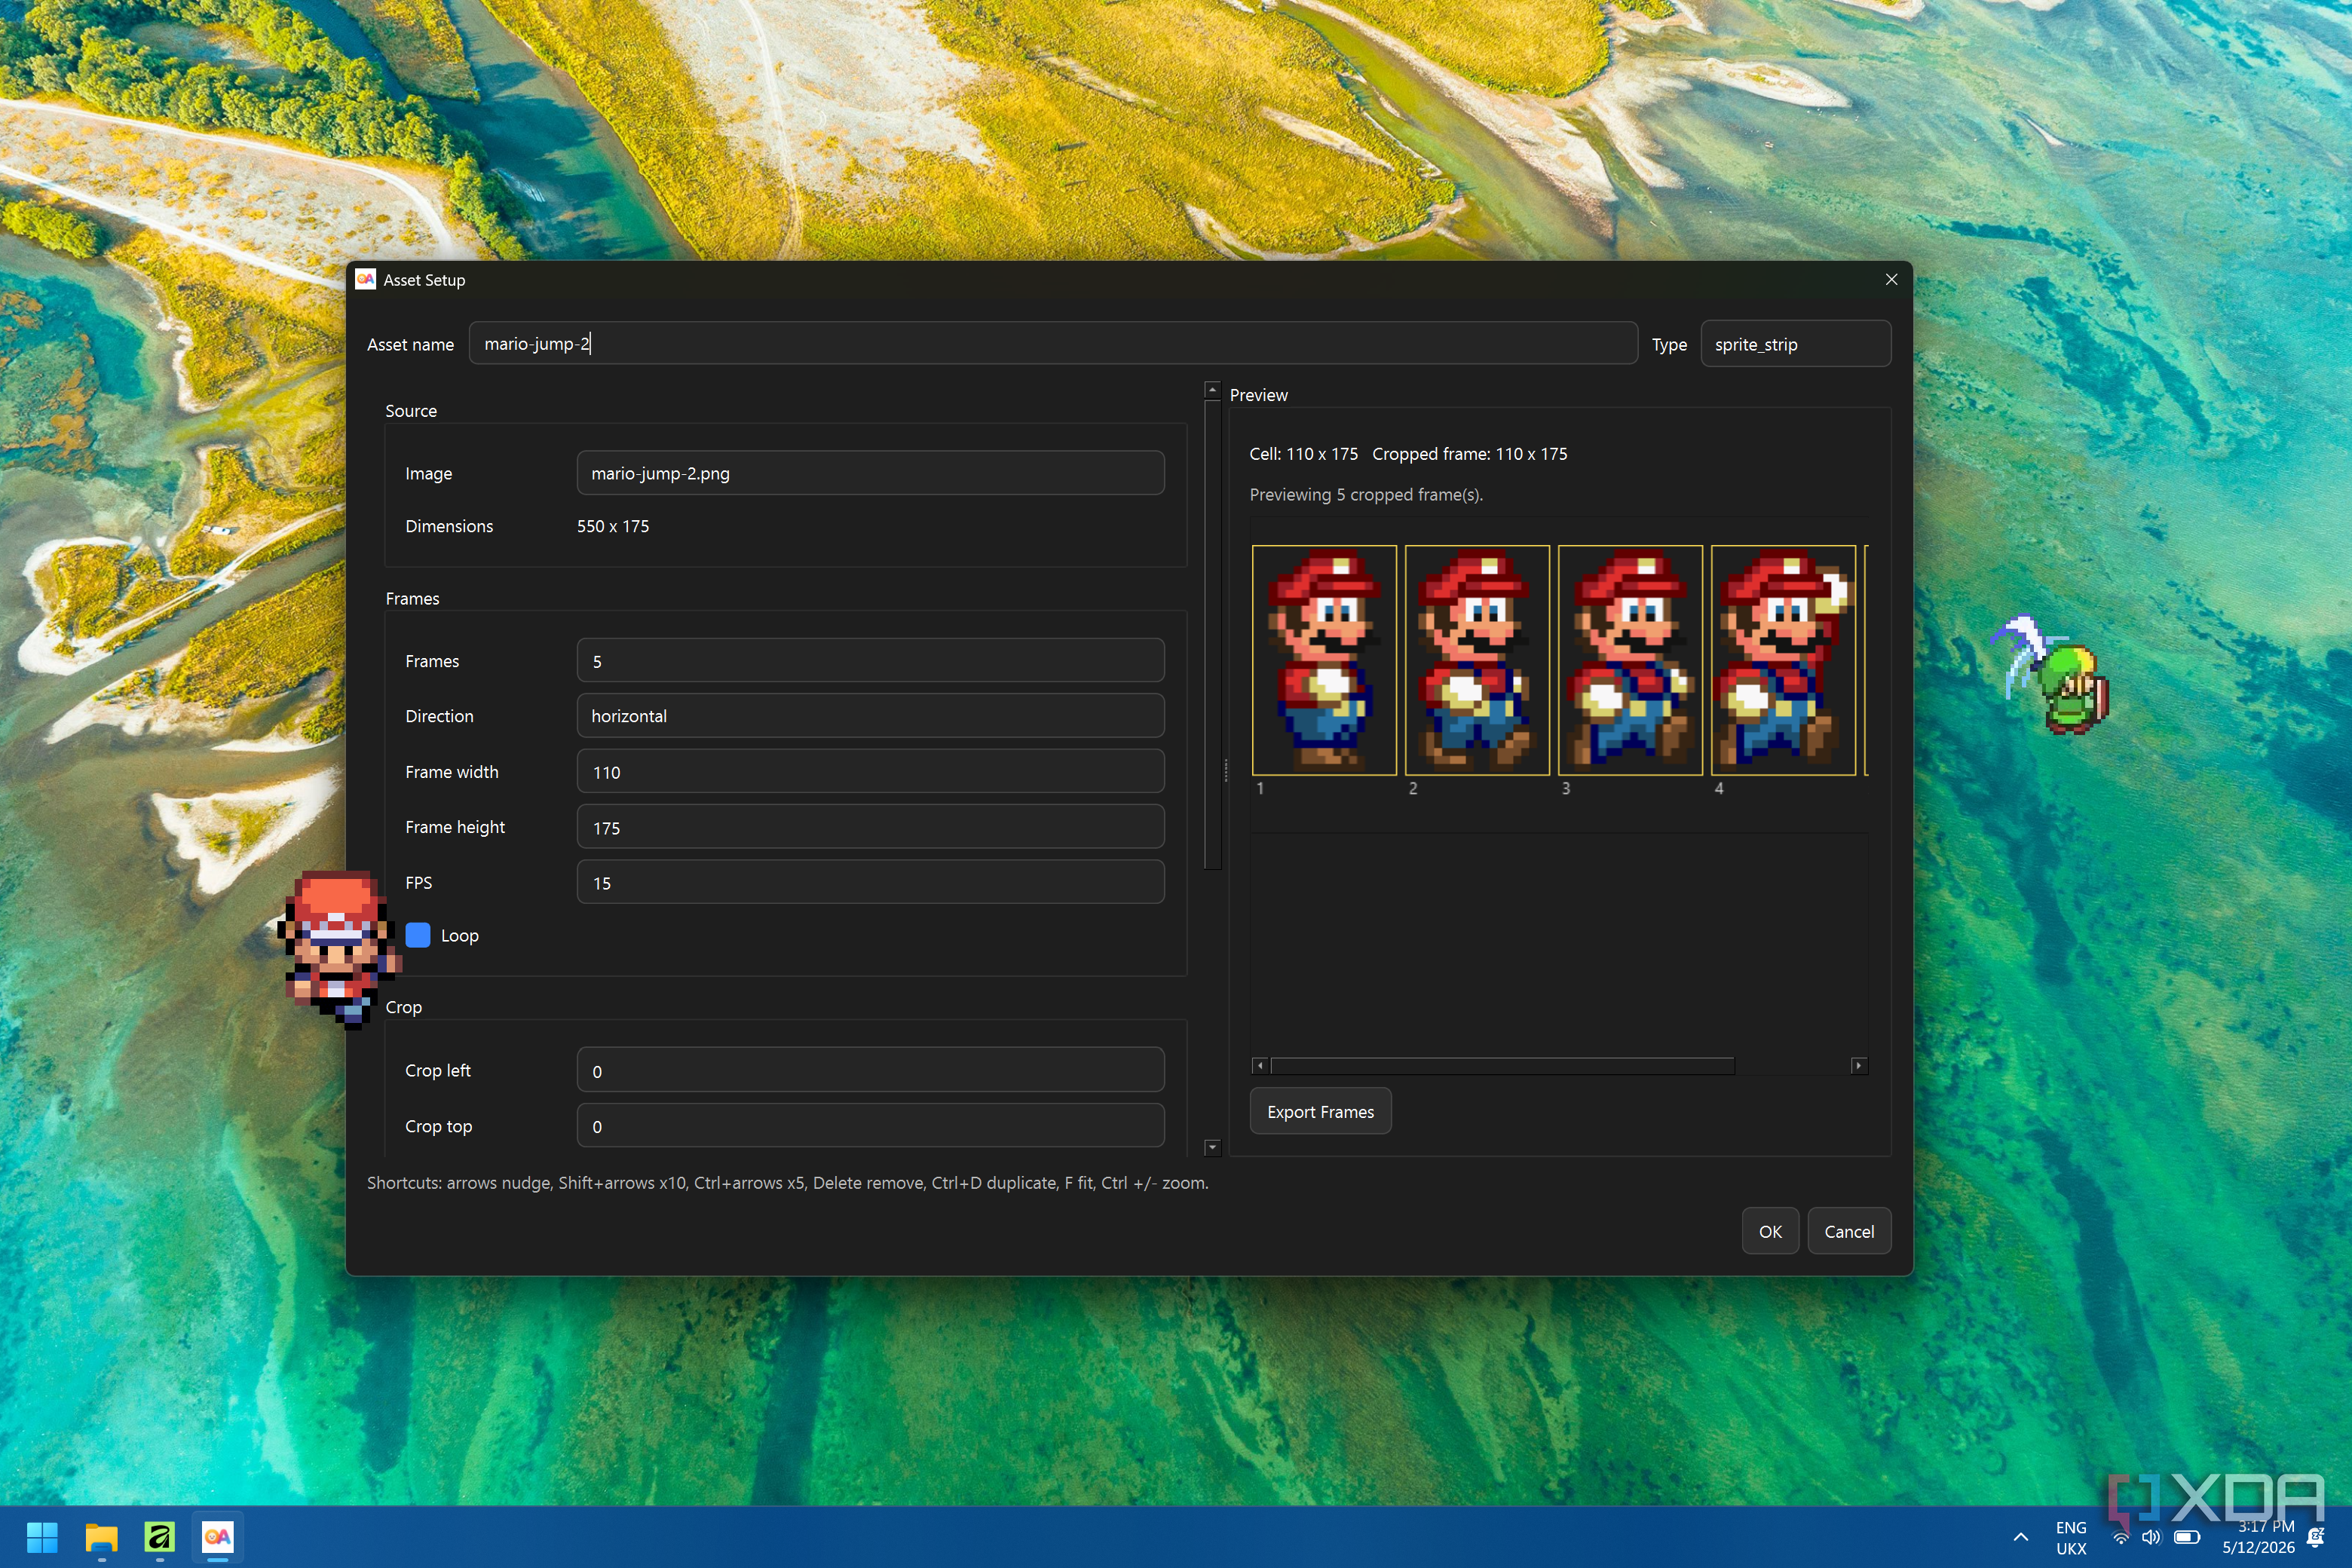Click 'Previewing 5 cropped frame(s).' text
Screen dimensions: 2352x1568
pyautogui.click(x=1366, y=495)
